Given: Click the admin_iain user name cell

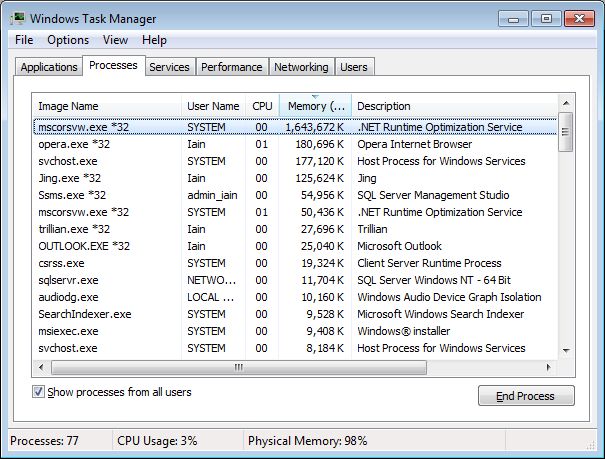Looking at the screenshot, I should (213, 195).
